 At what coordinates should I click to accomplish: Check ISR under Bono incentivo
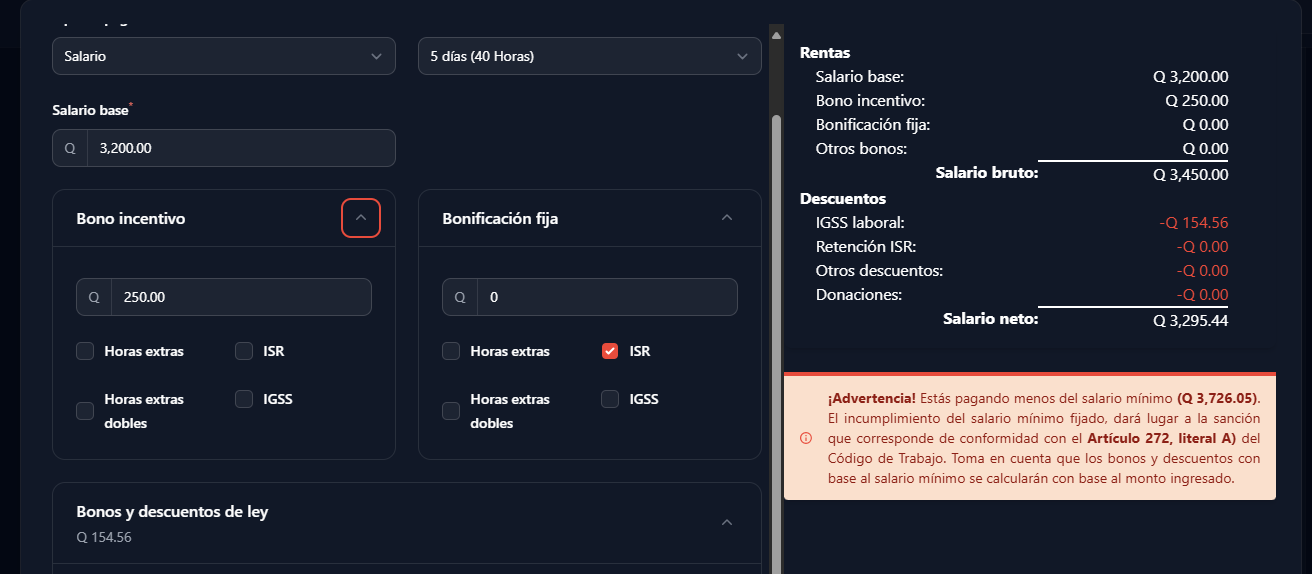pos(244,351)
